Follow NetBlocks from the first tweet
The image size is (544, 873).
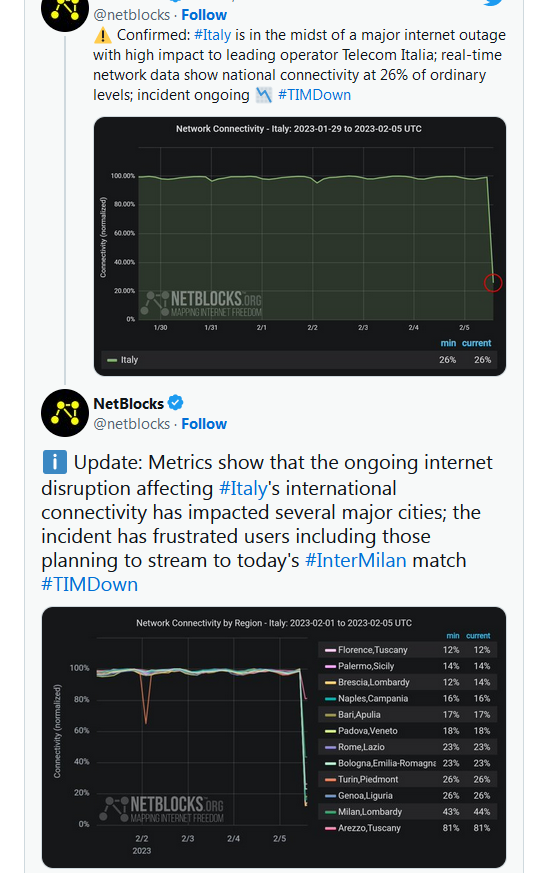pos(204,15)
